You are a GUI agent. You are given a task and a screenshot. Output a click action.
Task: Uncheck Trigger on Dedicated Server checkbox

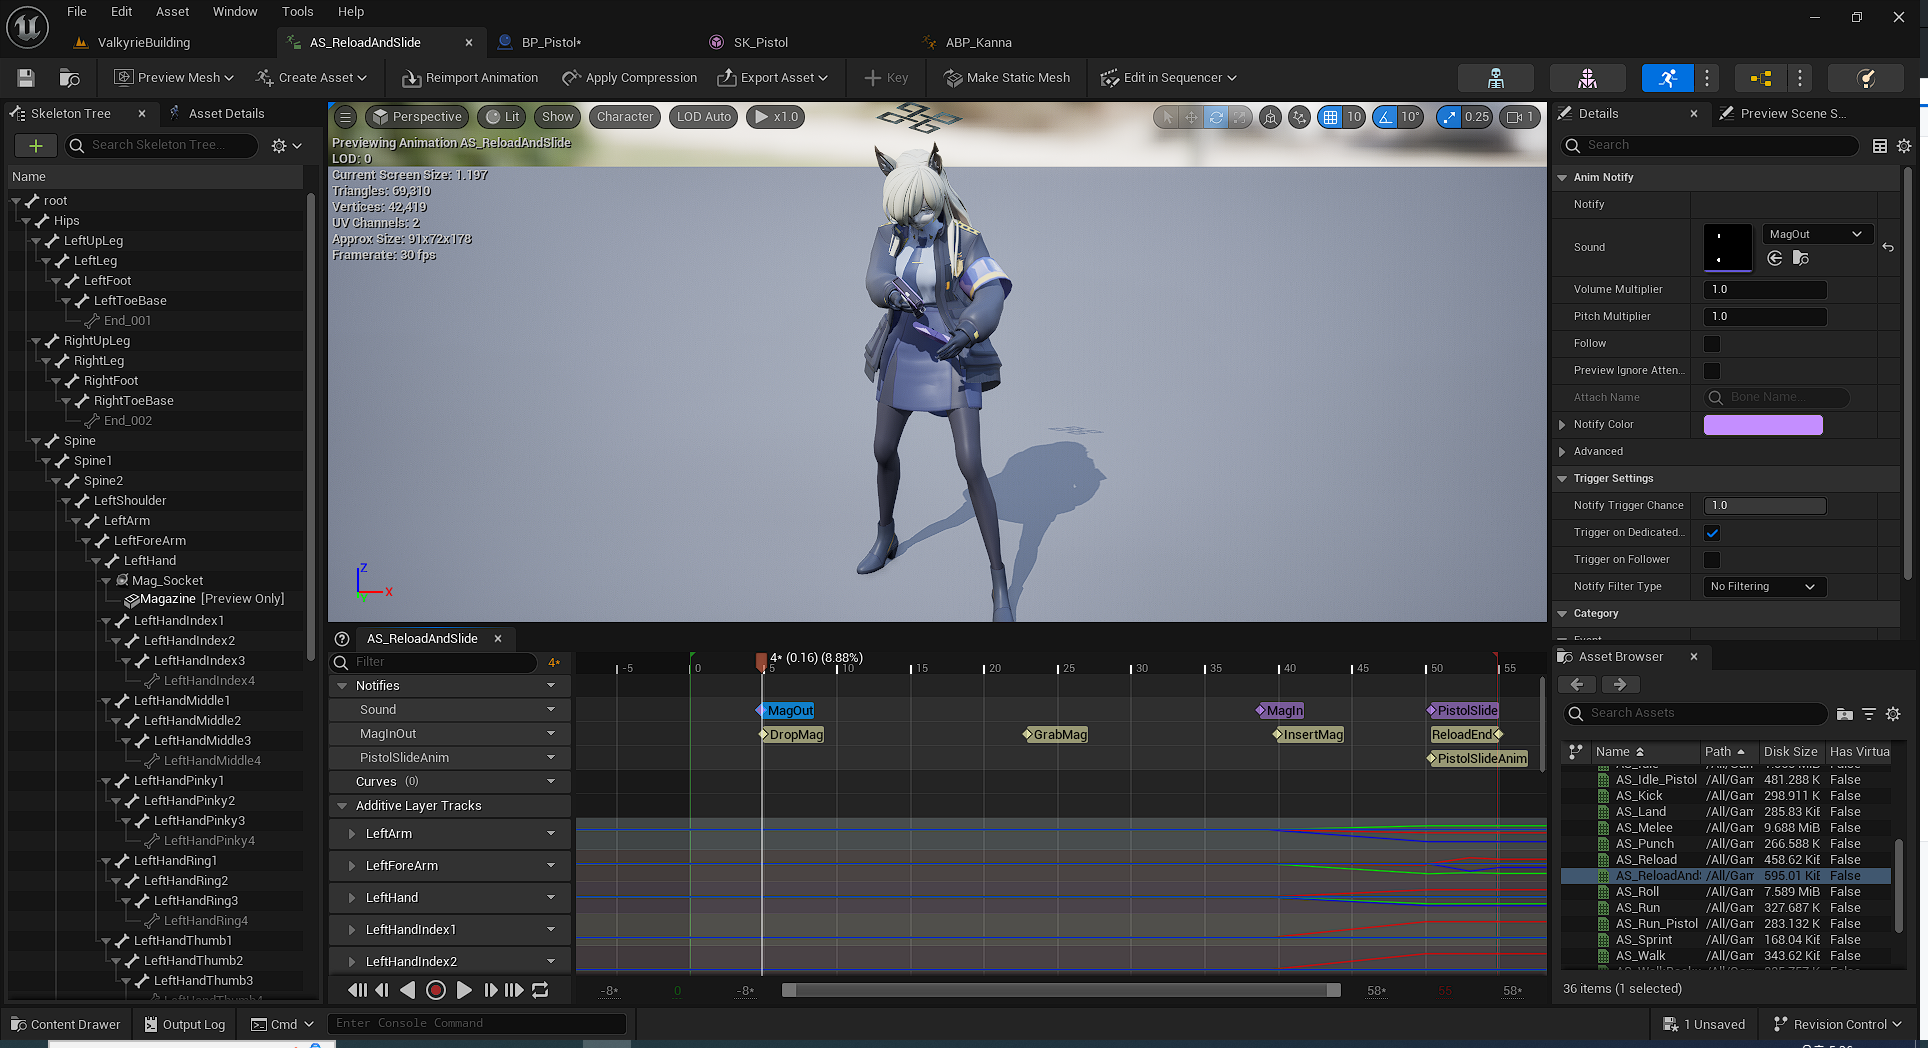1712,533
